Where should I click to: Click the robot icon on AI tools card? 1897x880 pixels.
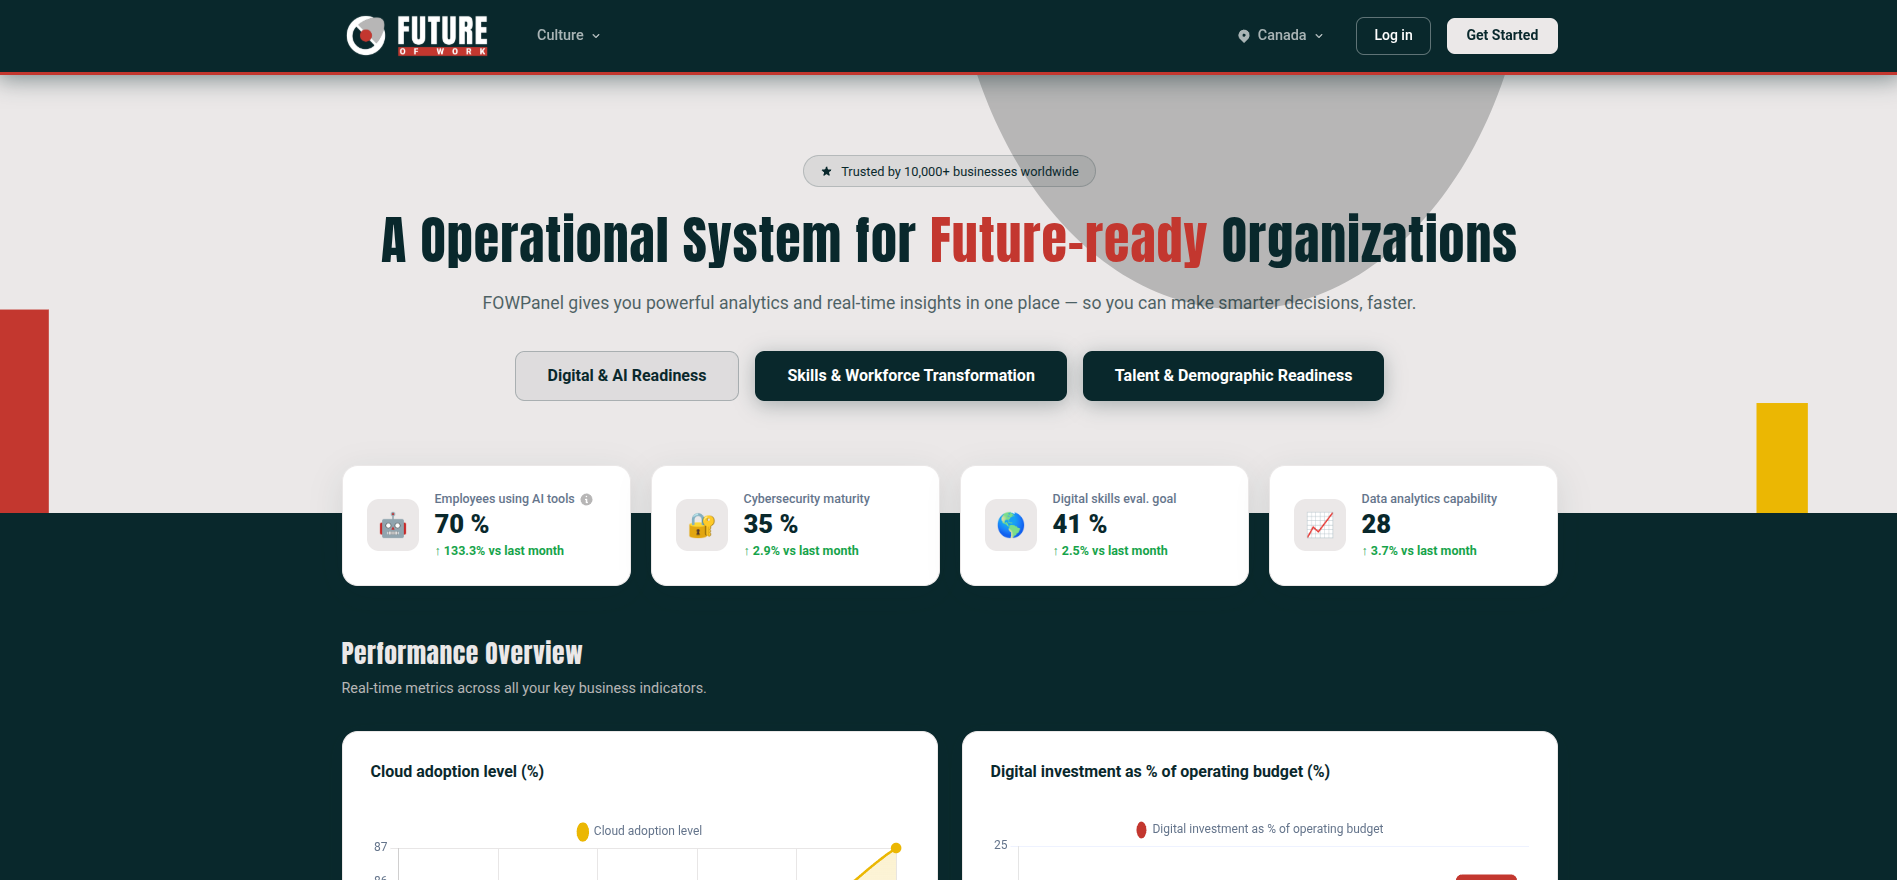click(393, 525)
